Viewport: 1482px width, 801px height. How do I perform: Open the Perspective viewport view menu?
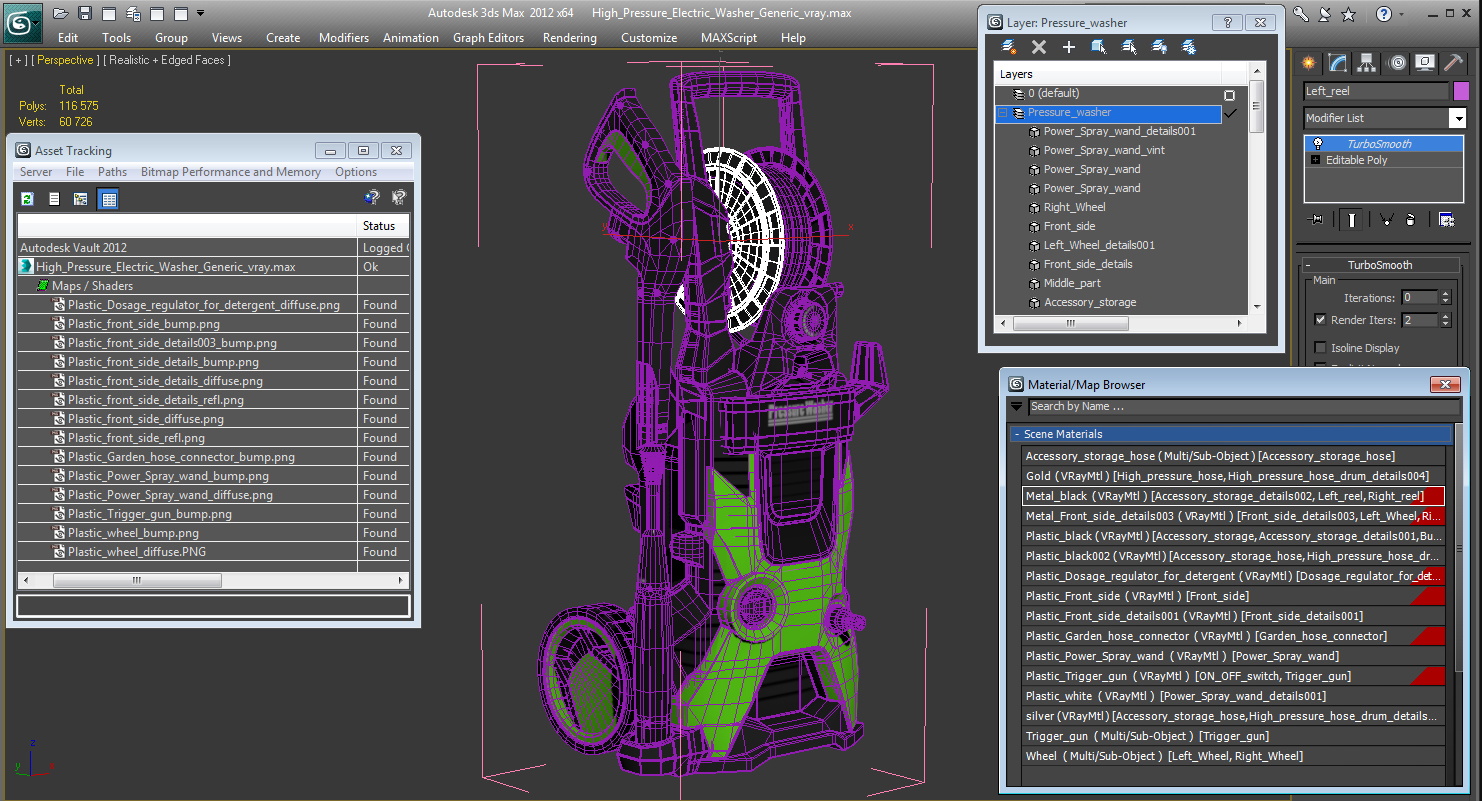click(65, 60)
